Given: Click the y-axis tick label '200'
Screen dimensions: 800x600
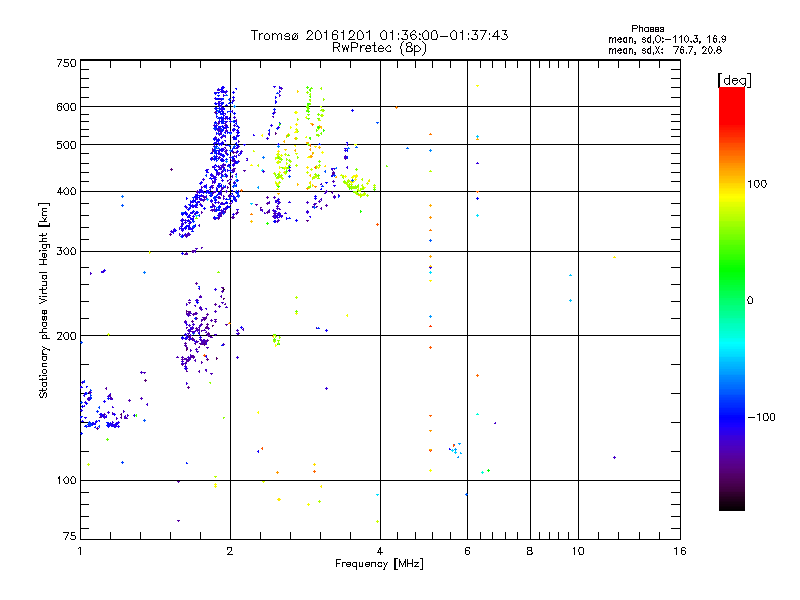Looking at the screenshot, I should (66, 336).
